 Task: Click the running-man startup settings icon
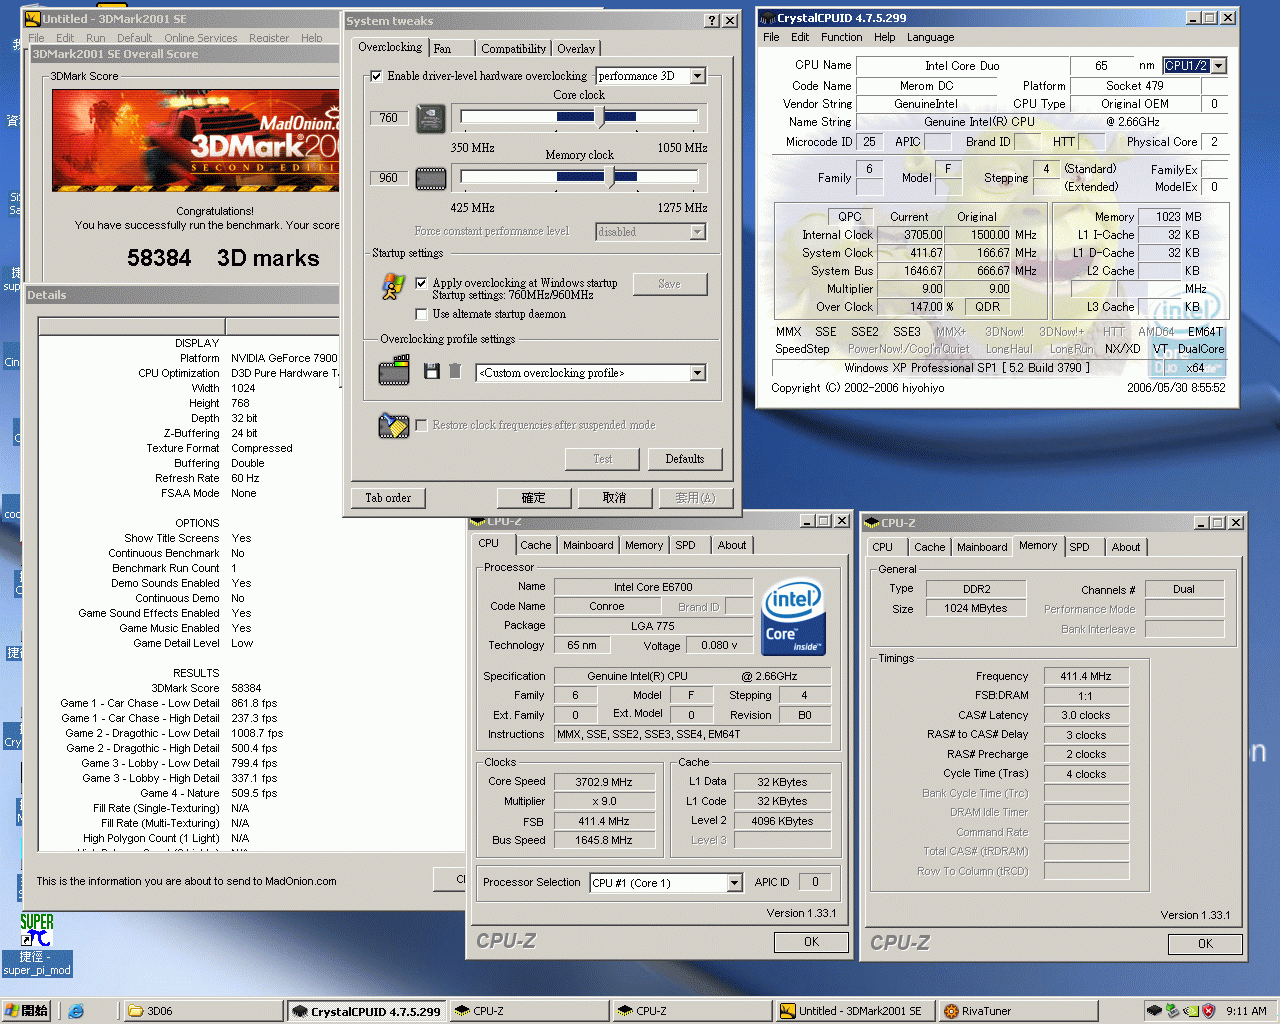click(394, 285)
